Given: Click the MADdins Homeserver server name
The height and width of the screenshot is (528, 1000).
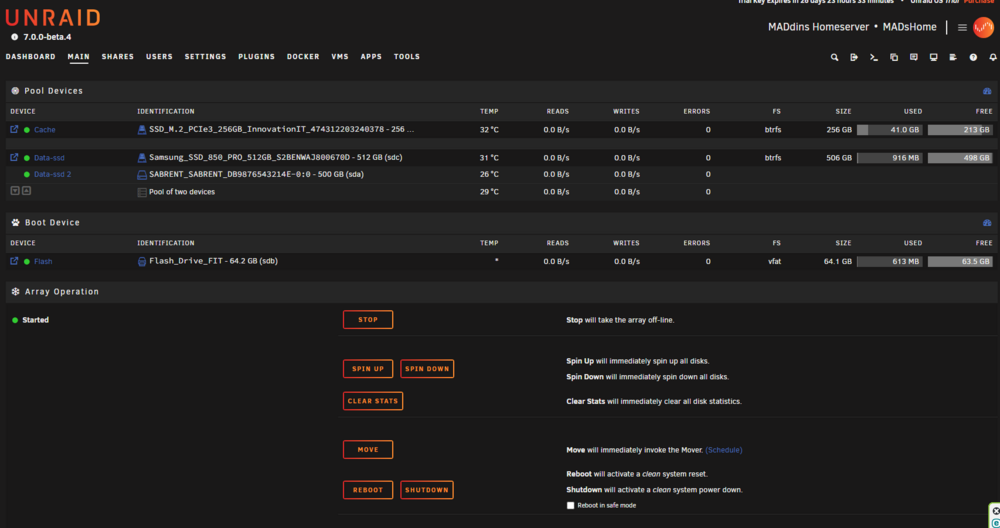Looking at the screenshot, I should [818, 27].
